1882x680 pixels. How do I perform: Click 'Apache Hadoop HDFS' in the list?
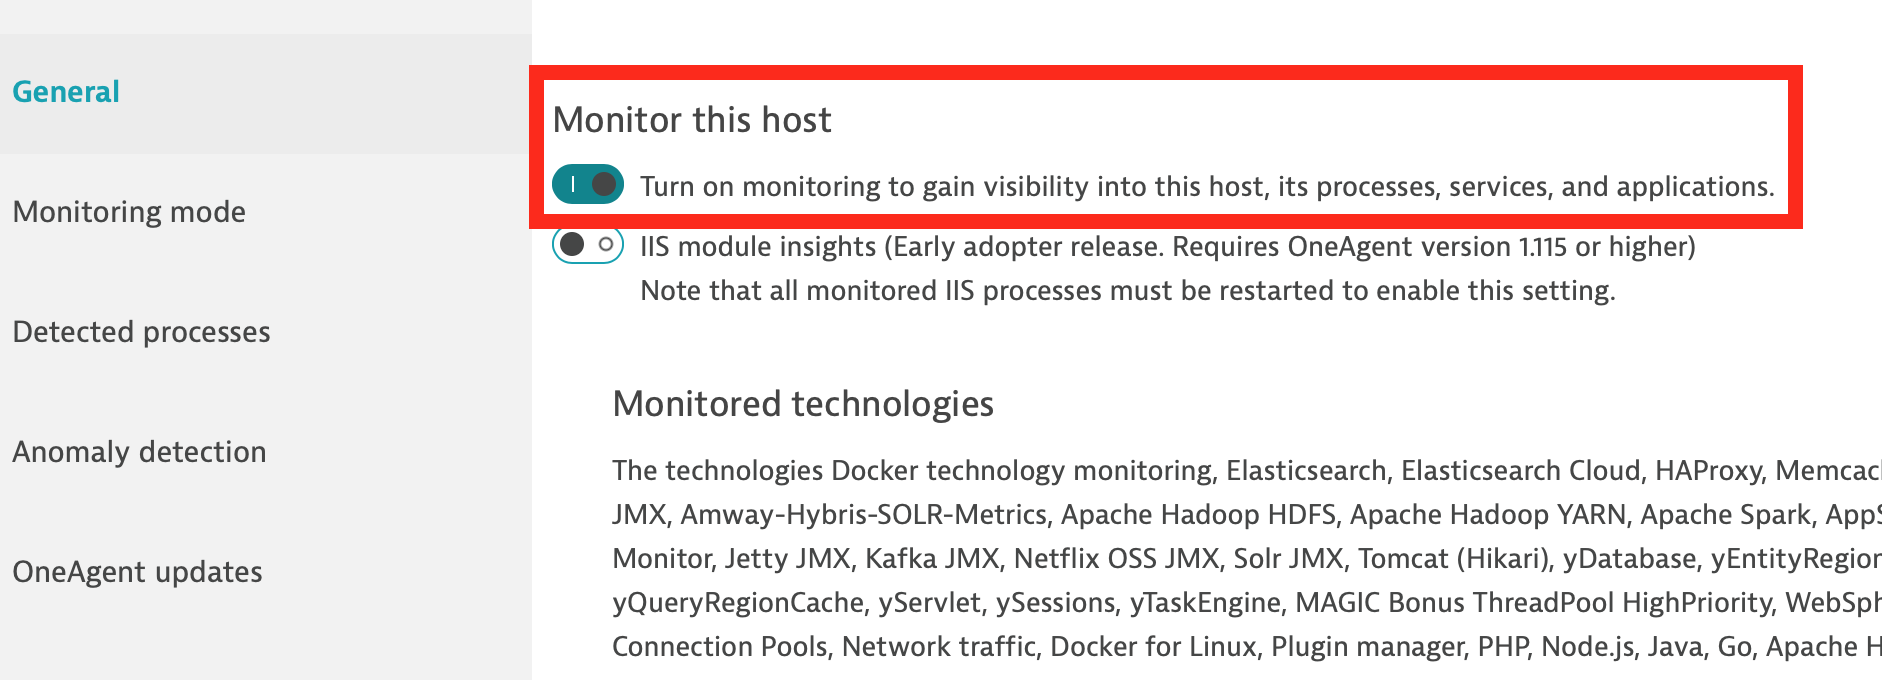pos(1198,515)
